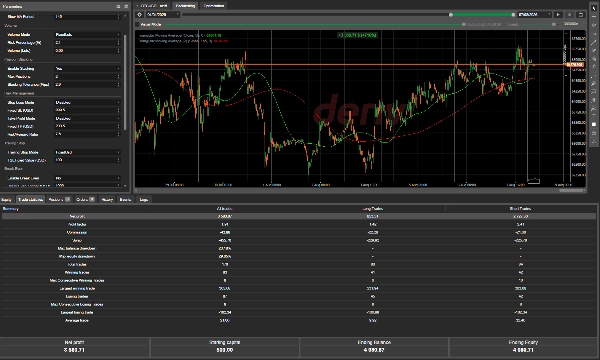Select the Average trade row

299,321
